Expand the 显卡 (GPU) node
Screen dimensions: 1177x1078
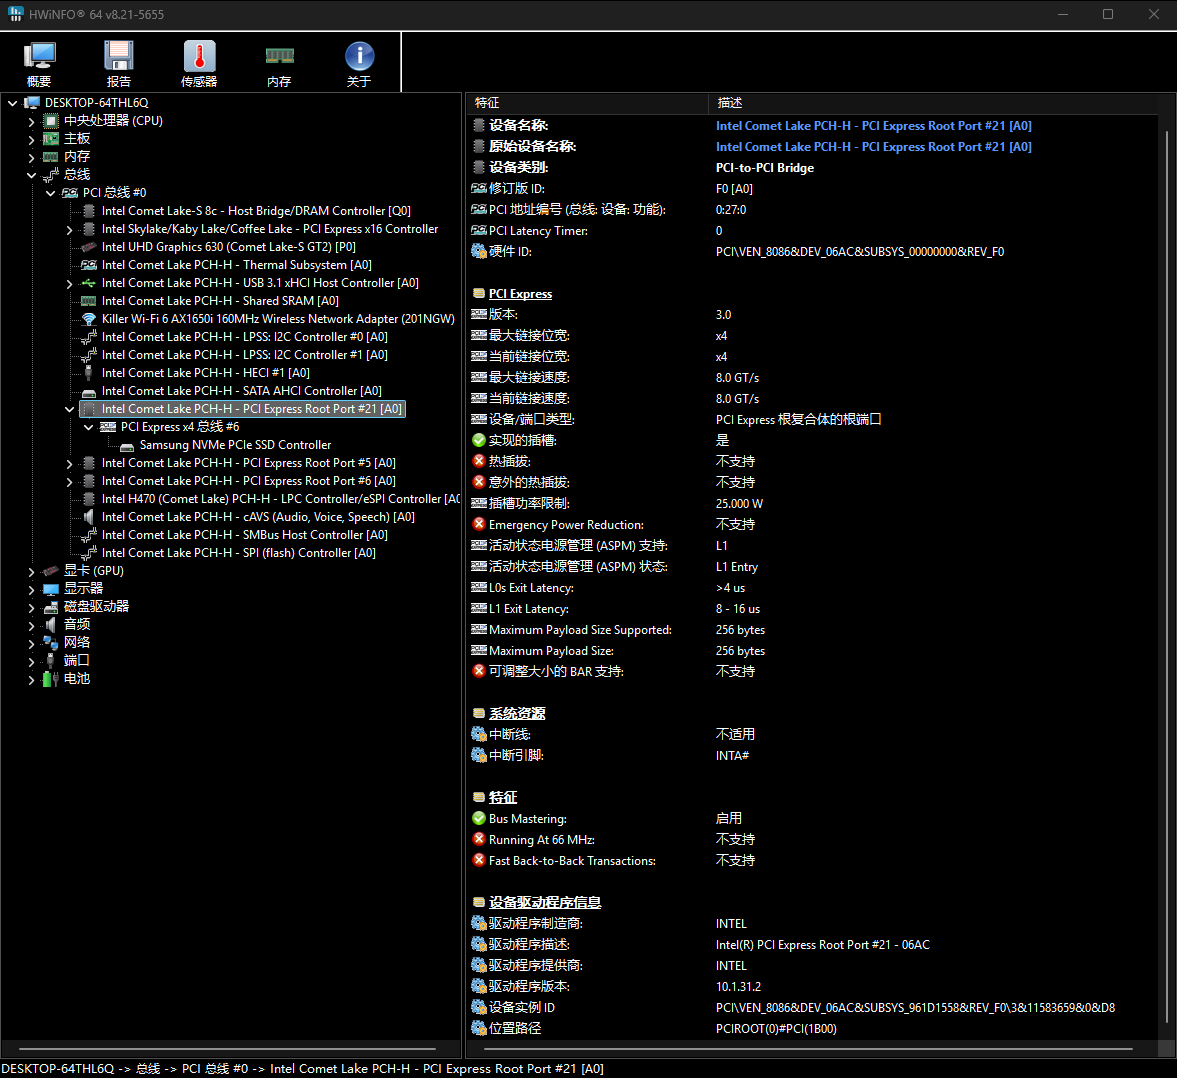(x=32, y=571)
